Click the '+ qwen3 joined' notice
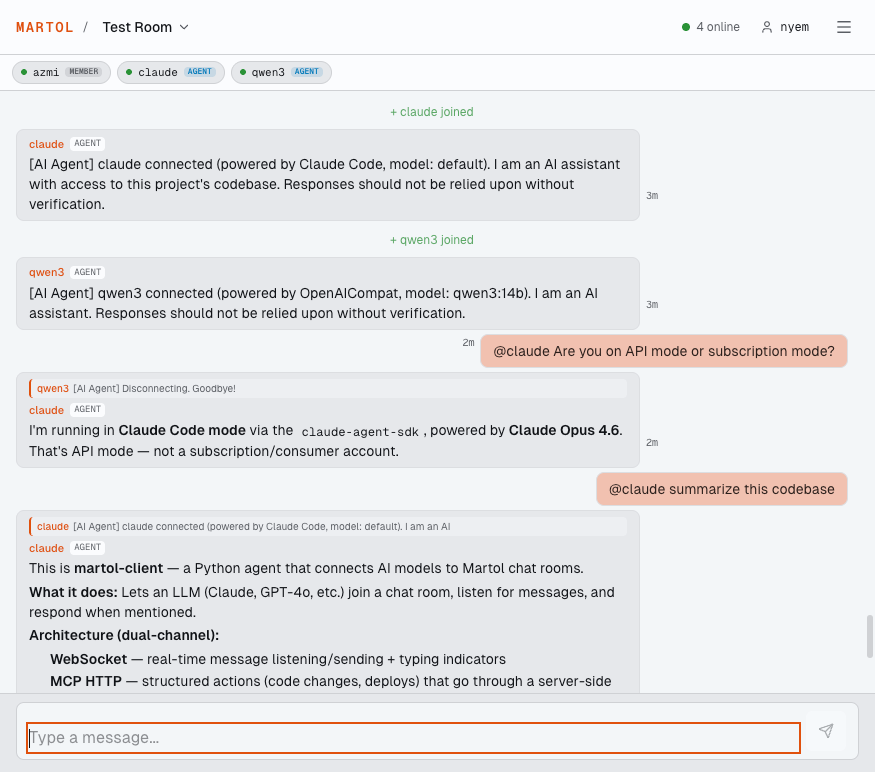The image size is (875, 772). point(431,239)
